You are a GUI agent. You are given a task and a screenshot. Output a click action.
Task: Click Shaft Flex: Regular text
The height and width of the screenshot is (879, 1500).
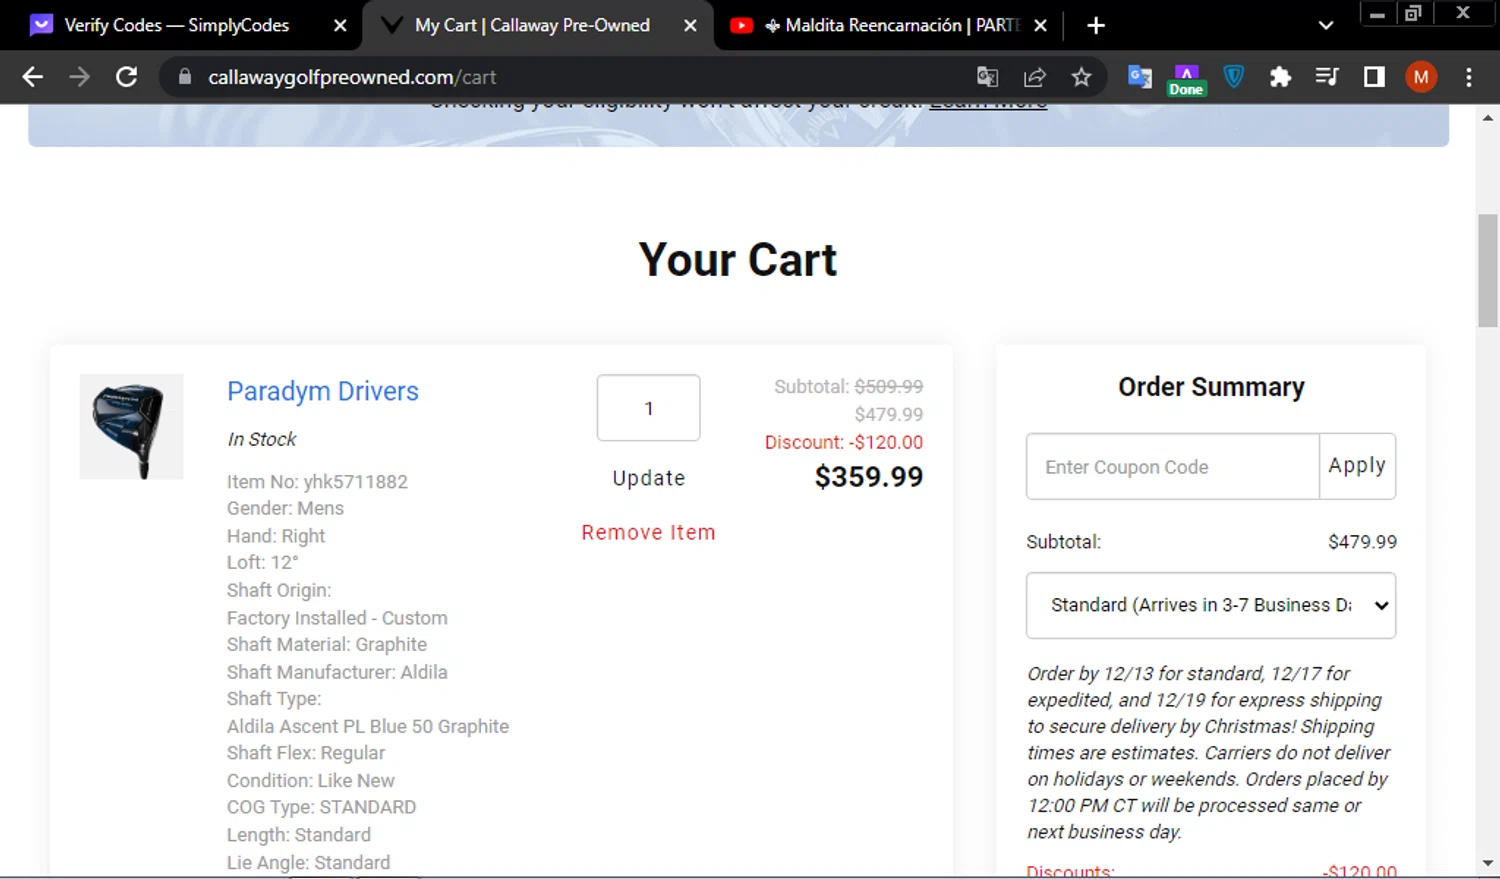(306, 753)
